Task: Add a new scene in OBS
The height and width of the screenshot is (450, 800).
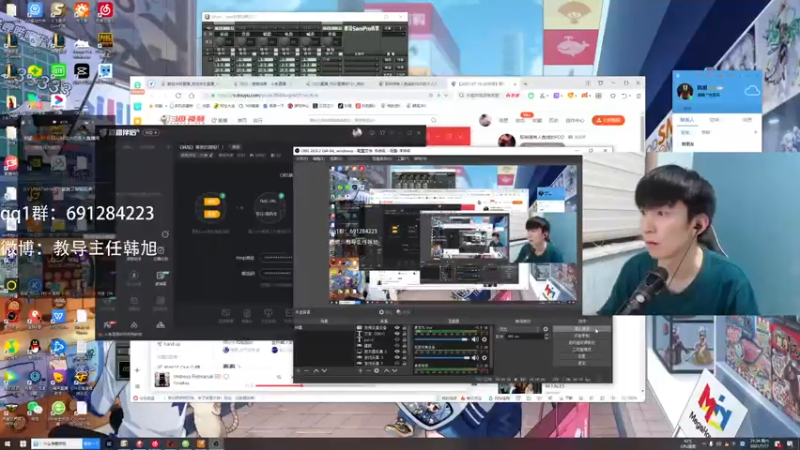Action: (x=298, y=371)
